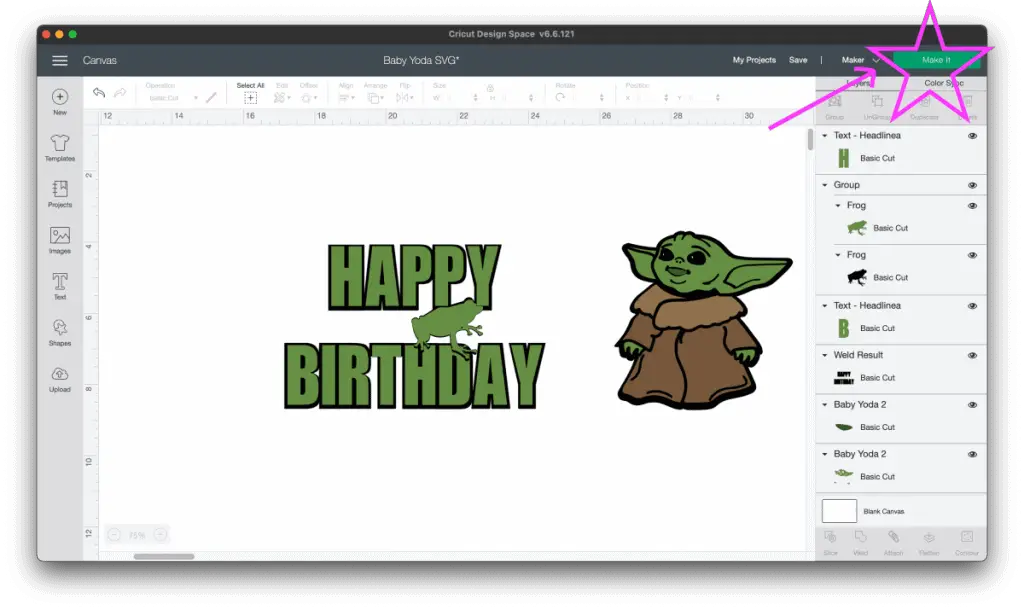Open the Shapes tool

(x=59, y=332)
